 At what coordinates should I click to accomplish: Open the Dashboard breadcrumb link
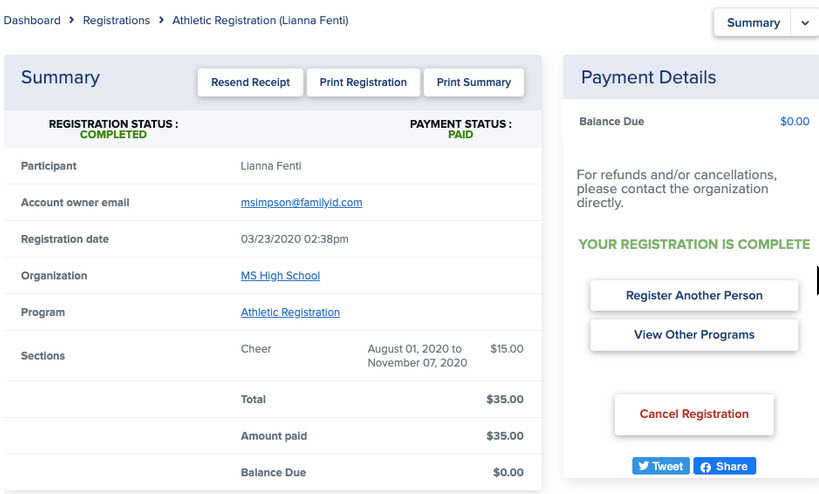coord(32,20)
